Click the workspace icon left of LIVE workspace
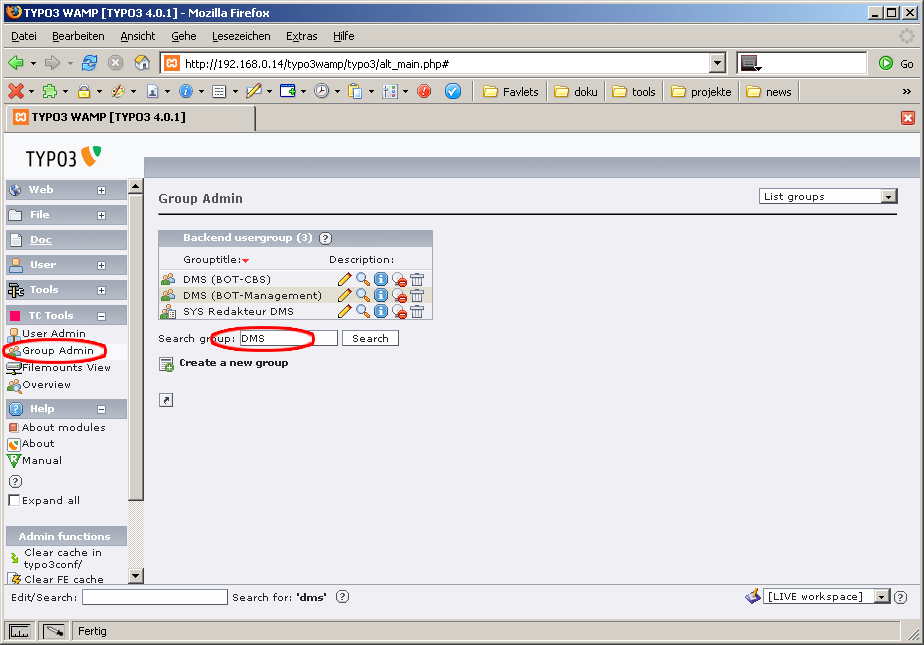 [753, 597]
